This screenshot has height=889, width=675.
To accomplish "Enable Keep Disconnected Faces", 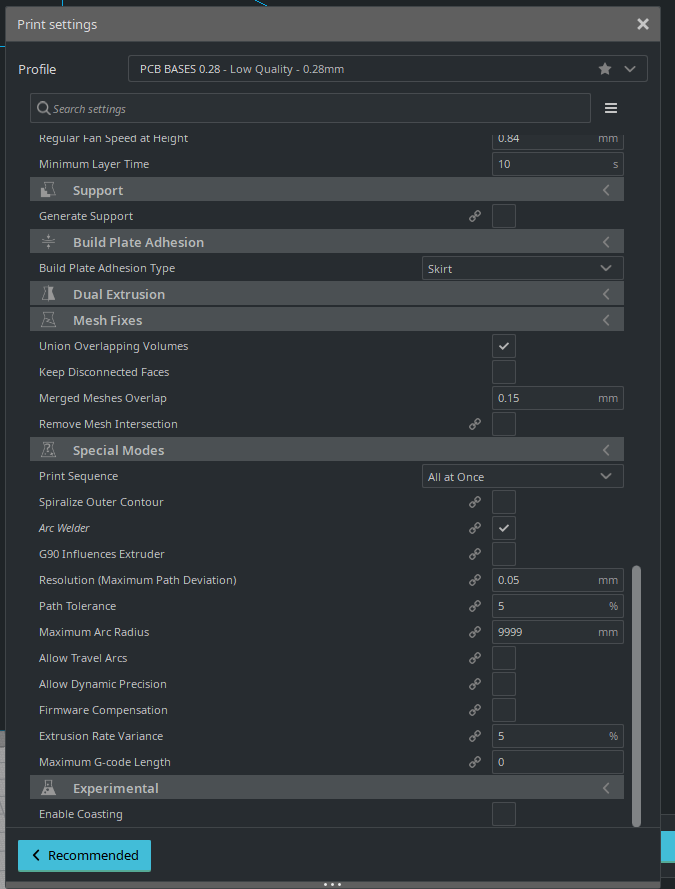I will click(503, 371).
